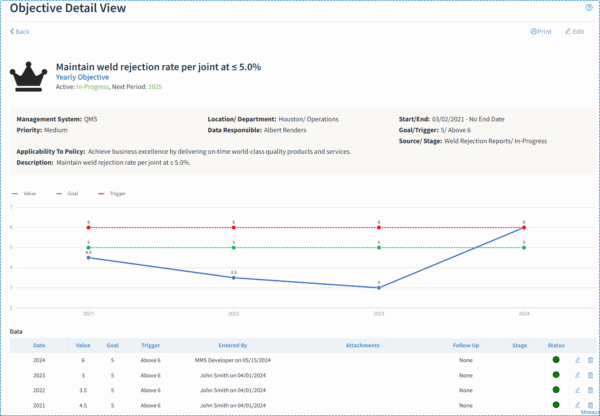Screen dimensions: 600x416
Task: Click the Yearly Objective subtitle
Action: [x=82, y=77]
